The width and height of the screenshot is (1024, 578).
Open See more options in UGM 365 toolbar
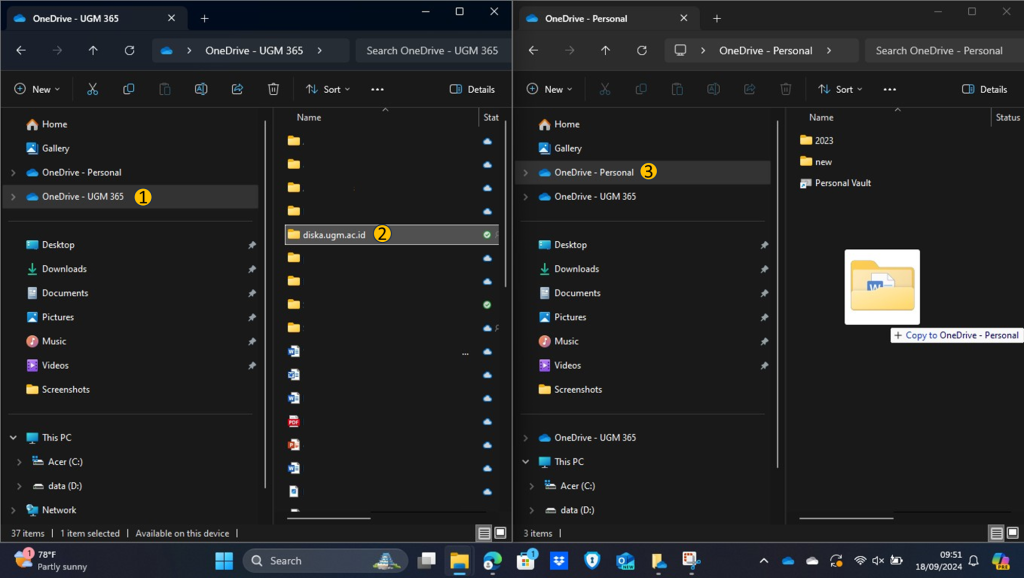tap(377, 89)
